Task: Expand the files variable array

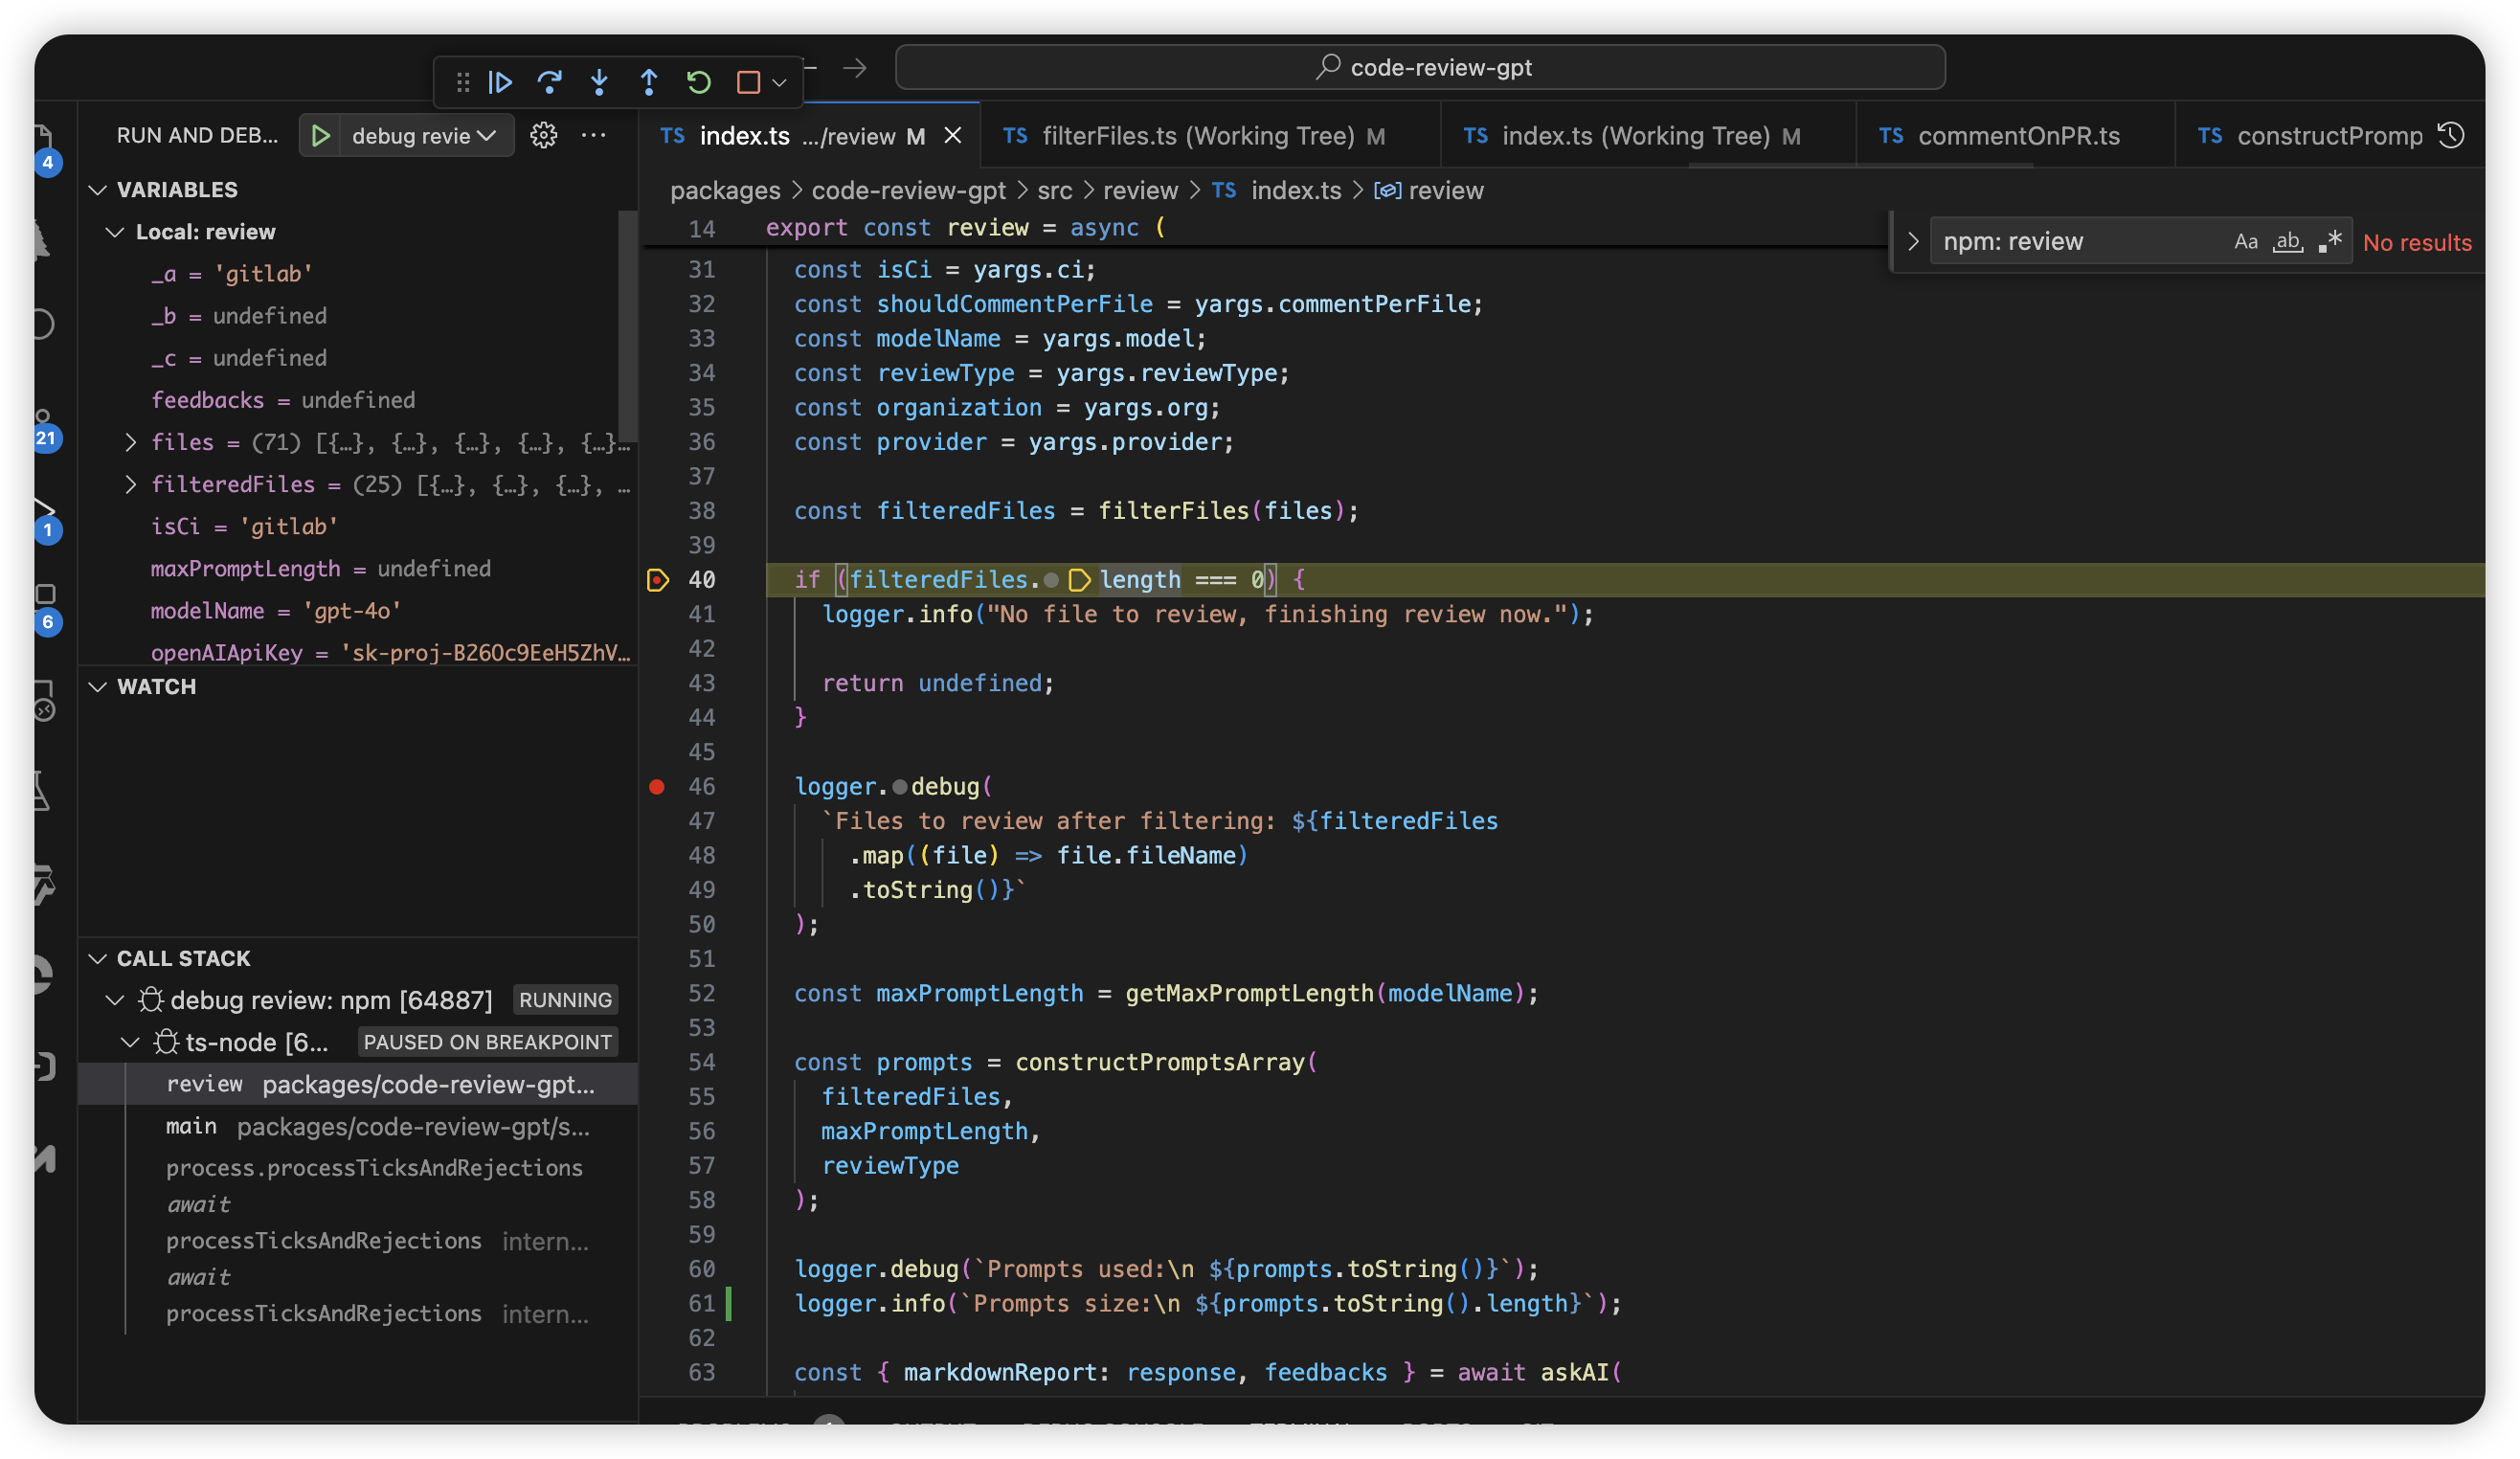Action: click(x=131, y=442)
